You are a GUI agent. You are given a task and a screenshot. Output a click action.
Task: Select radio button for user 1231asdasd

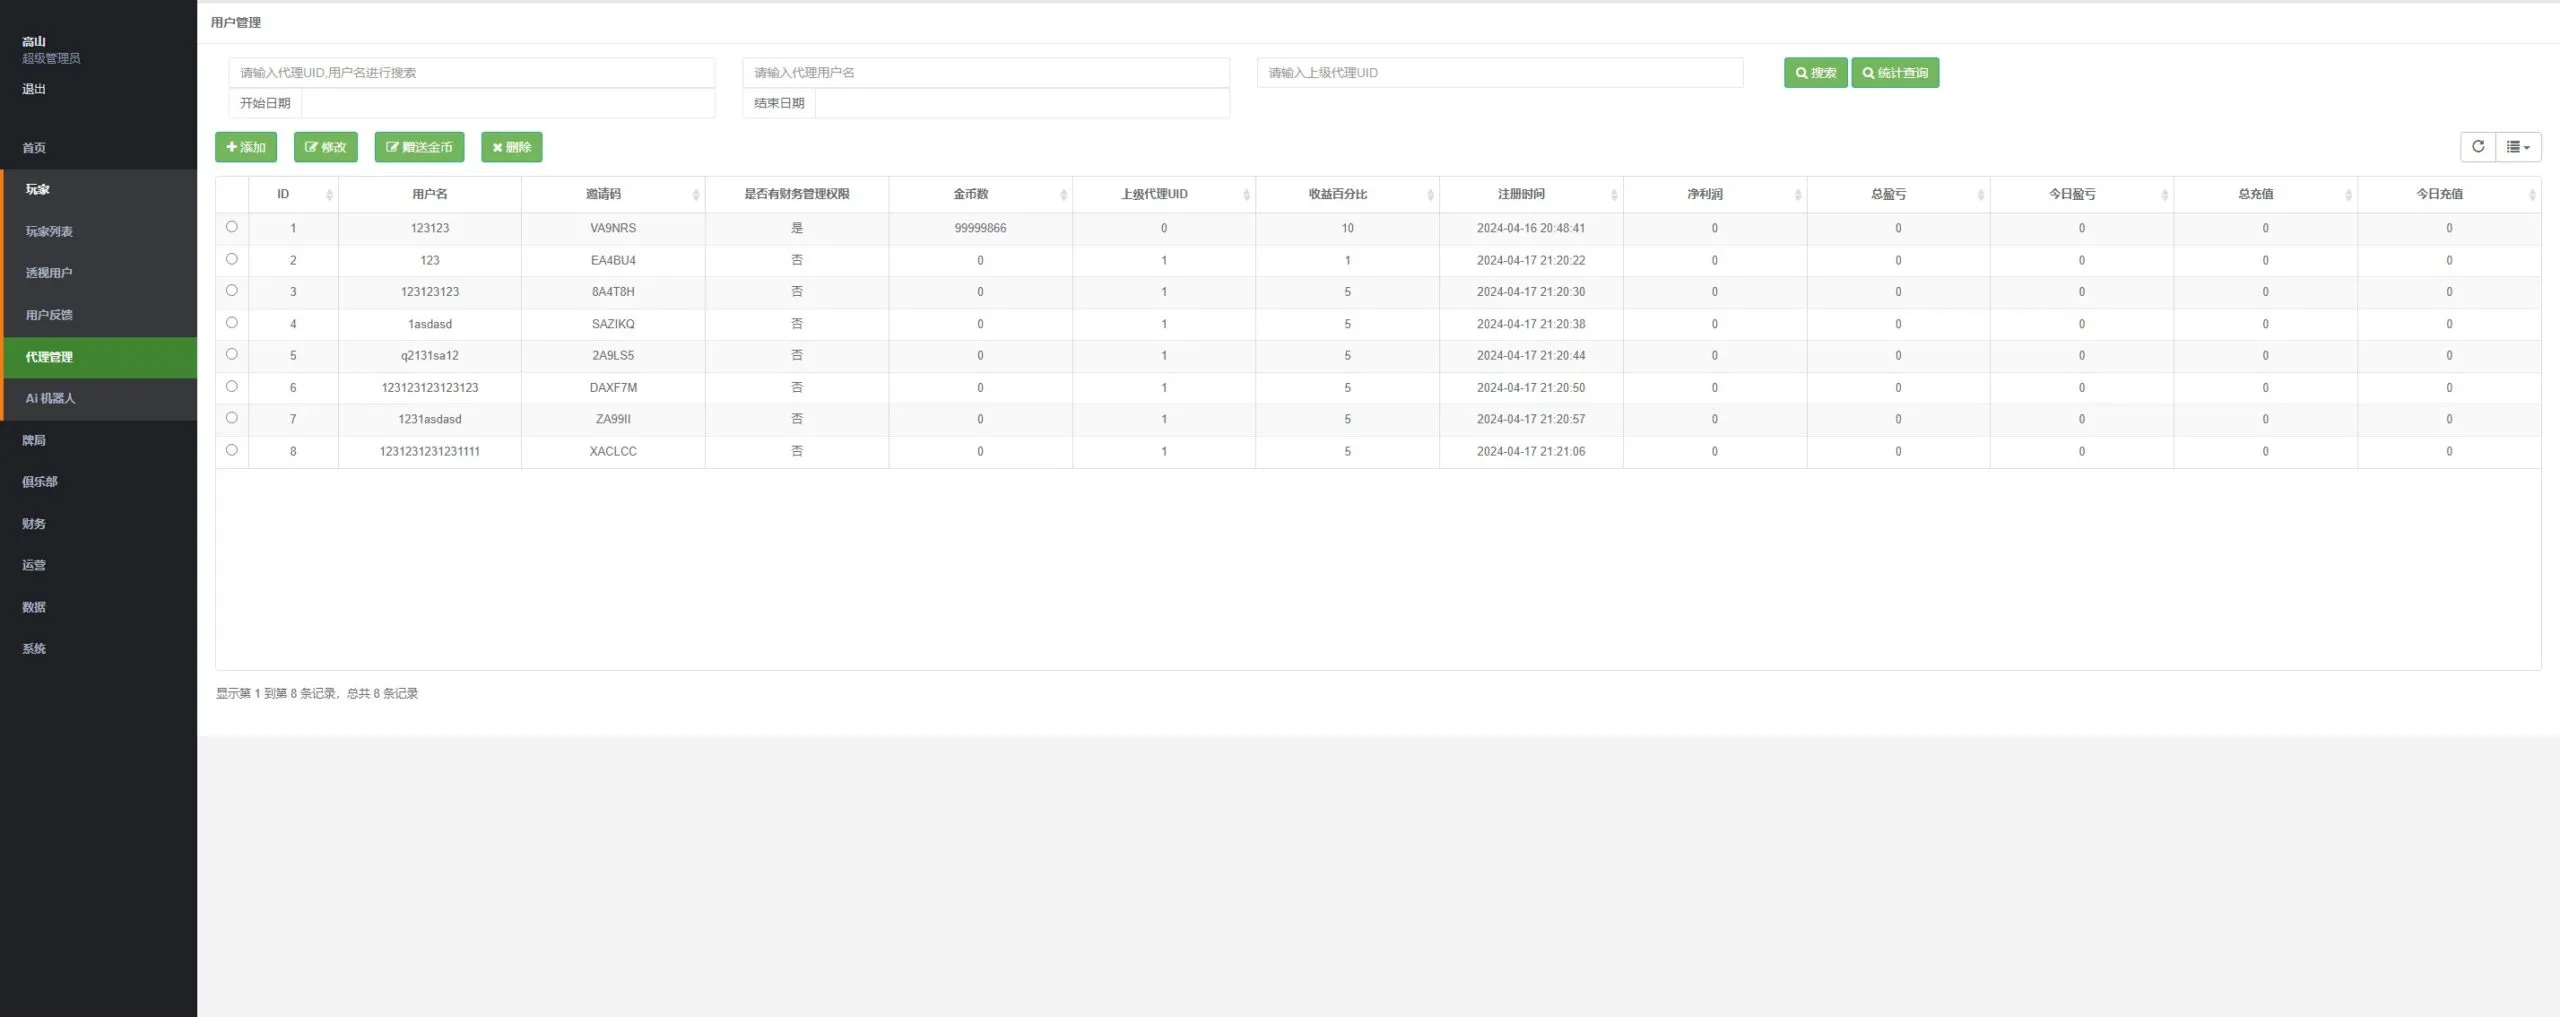coord(232,418)
